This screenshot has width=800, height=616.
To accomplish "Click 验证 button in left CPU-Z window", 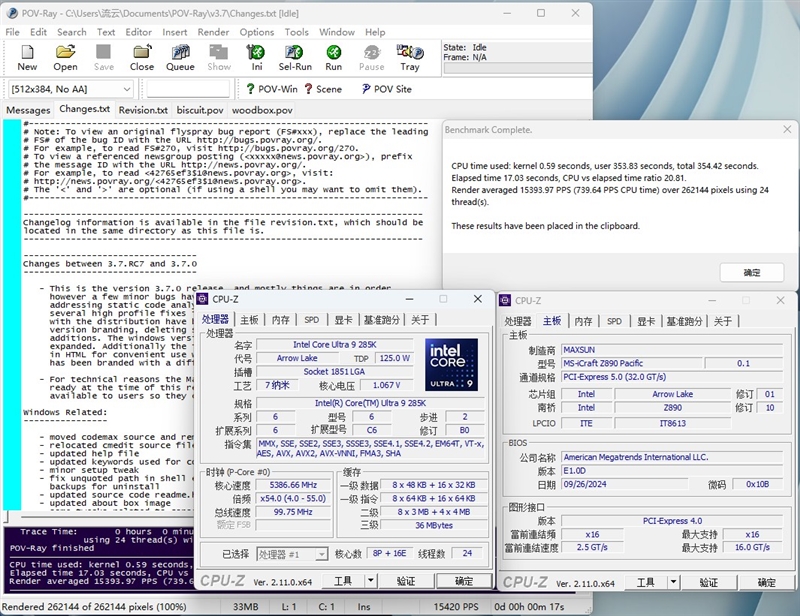I will coord(405,581).
